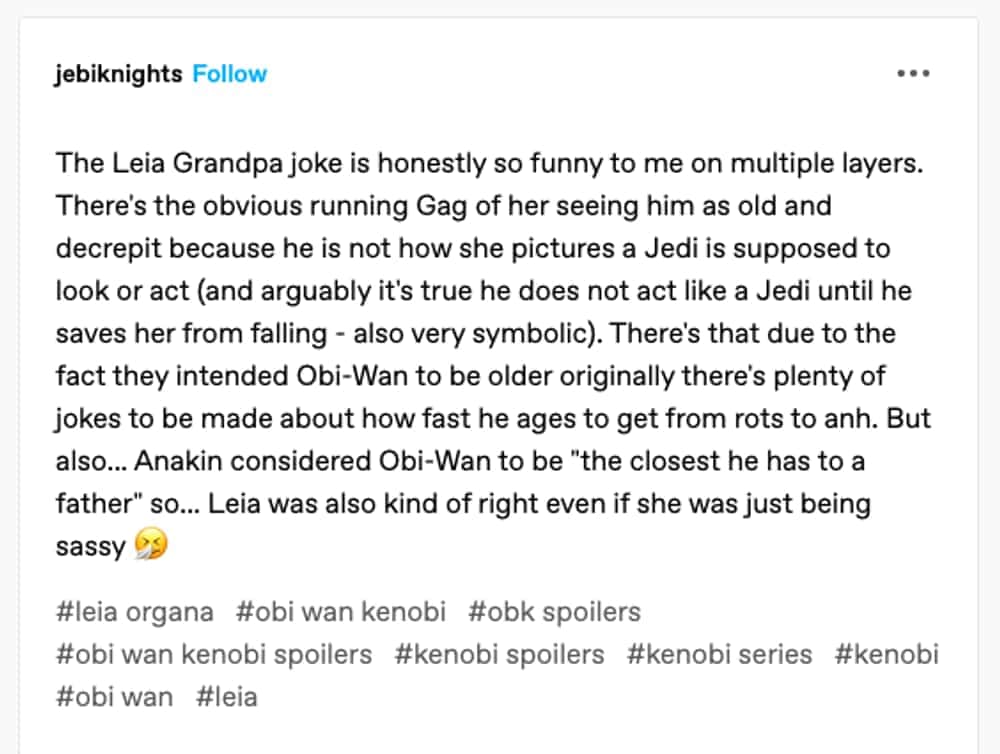Open the #obi wan kenobi spoilers tag

(214, 654)
